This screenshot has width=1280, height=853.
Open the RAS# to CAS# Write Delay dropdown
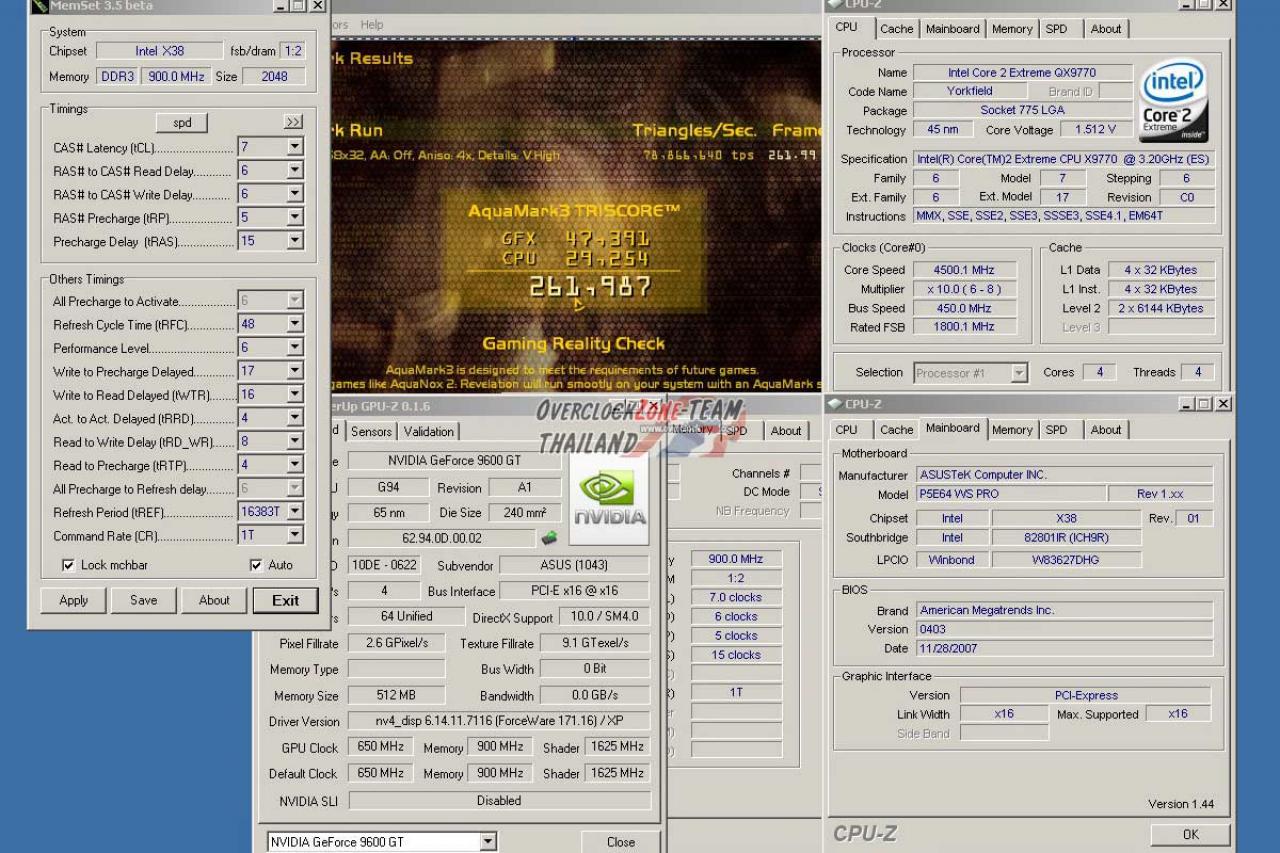(294, 194)
